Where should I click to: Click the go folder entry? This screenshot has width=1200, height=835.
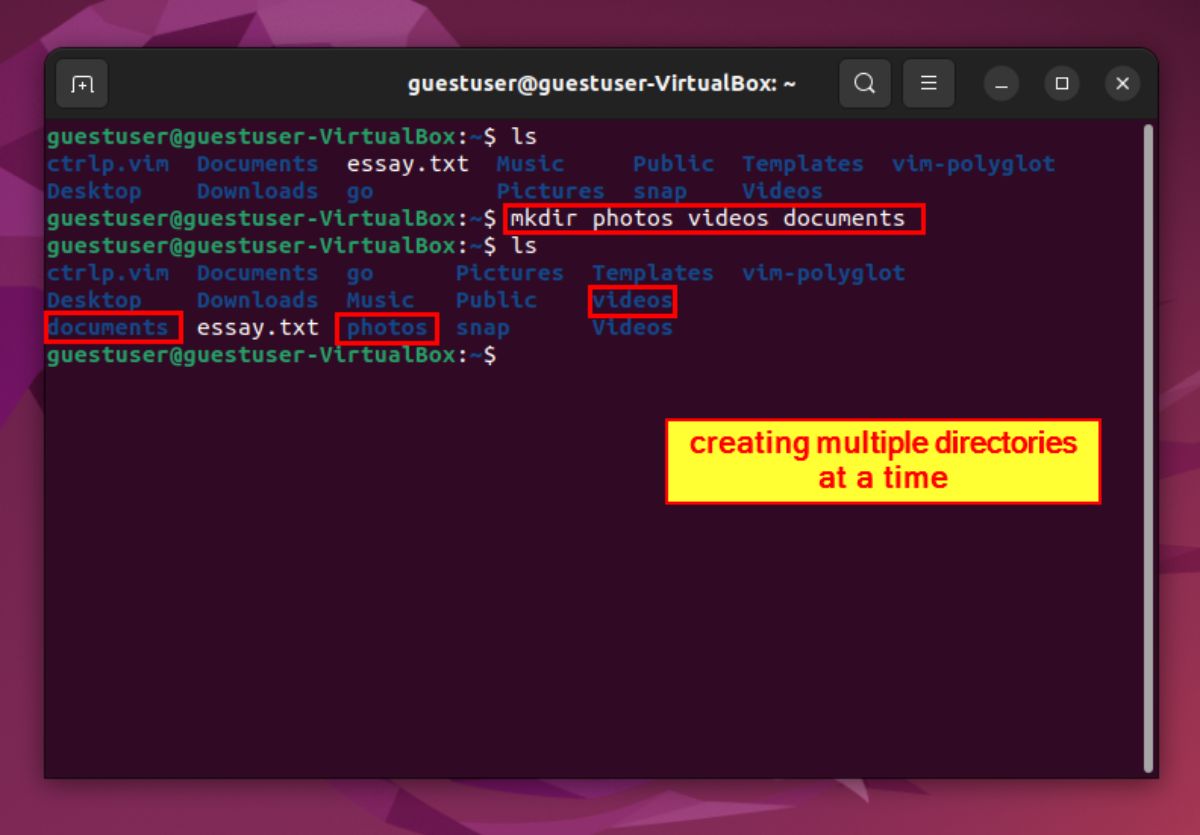(x=360, y=273)
